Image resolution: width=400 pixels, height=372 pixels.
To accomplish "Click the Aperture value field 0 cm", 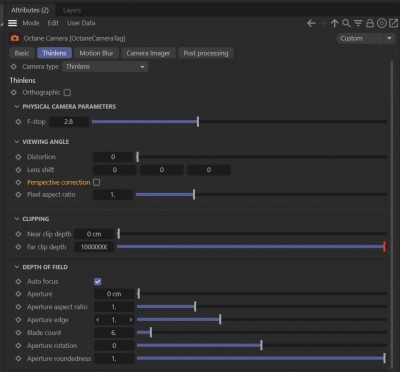I will [114, 294].
